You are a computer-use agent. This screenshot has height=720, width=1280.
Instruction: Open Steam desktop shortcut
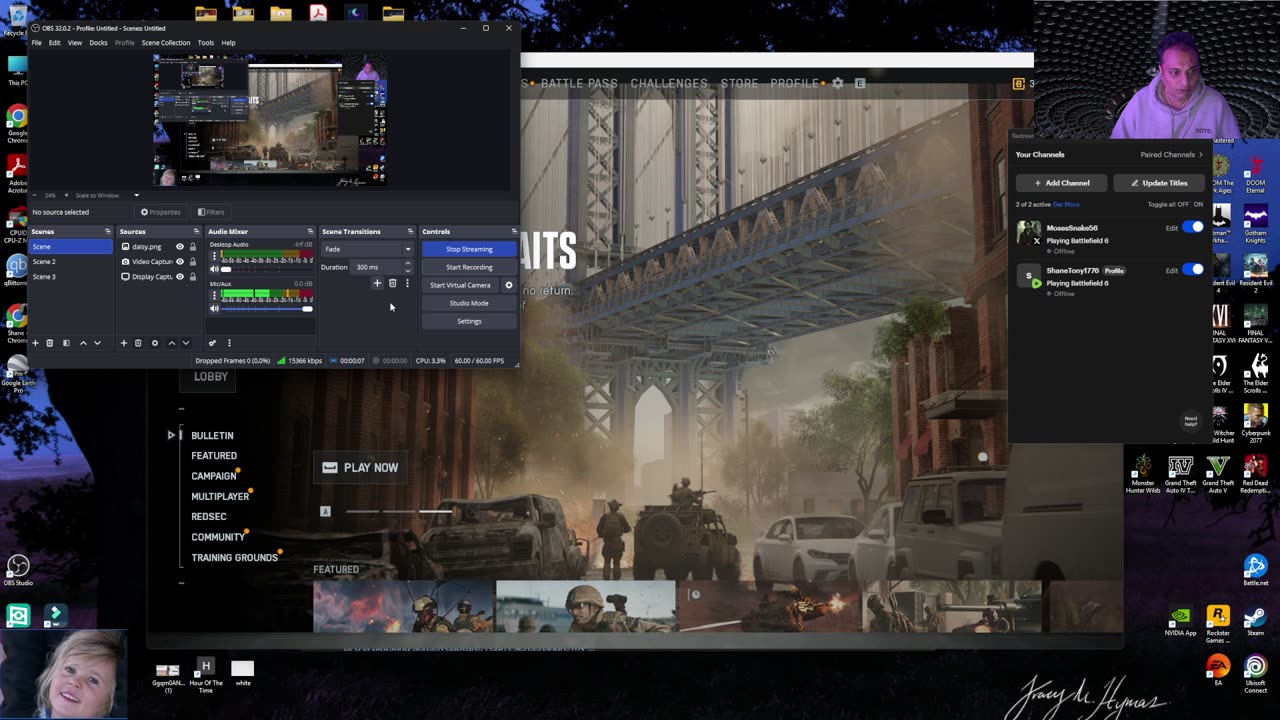coord(1255,621)
